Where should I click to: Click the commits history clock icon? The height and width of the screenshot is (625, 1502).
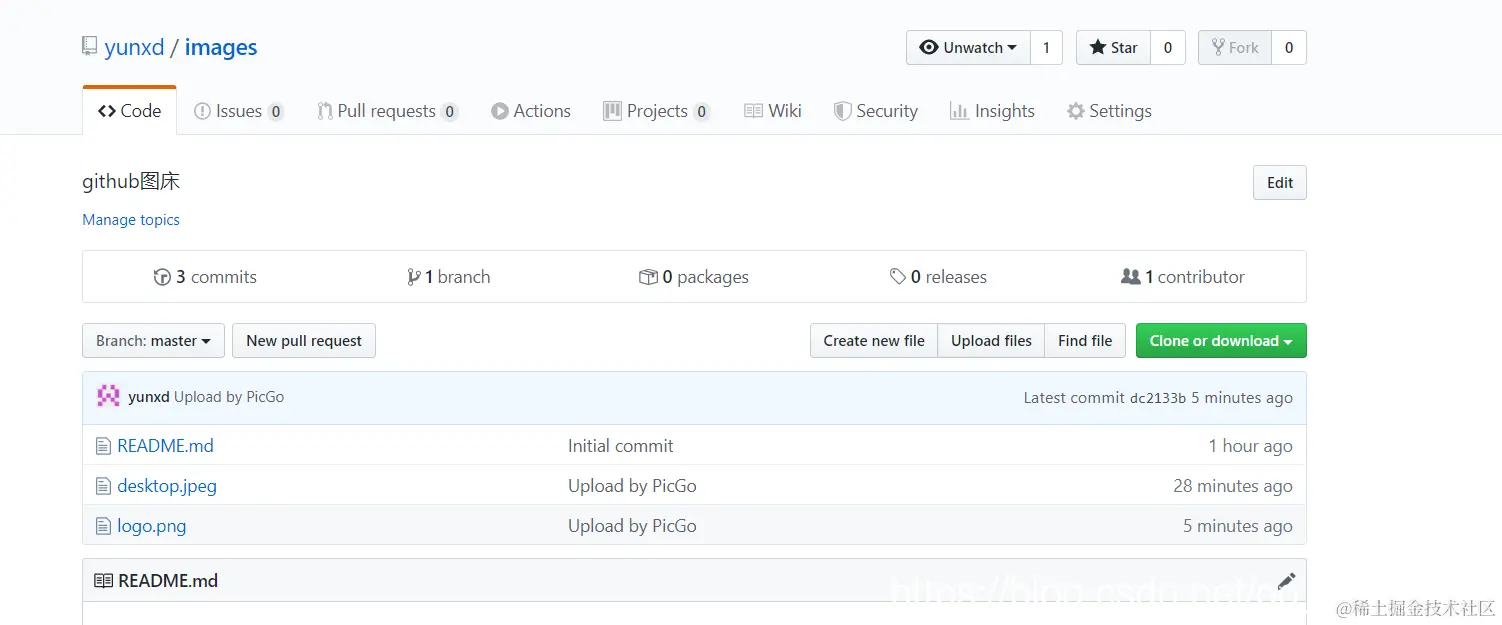pos(162,277)
